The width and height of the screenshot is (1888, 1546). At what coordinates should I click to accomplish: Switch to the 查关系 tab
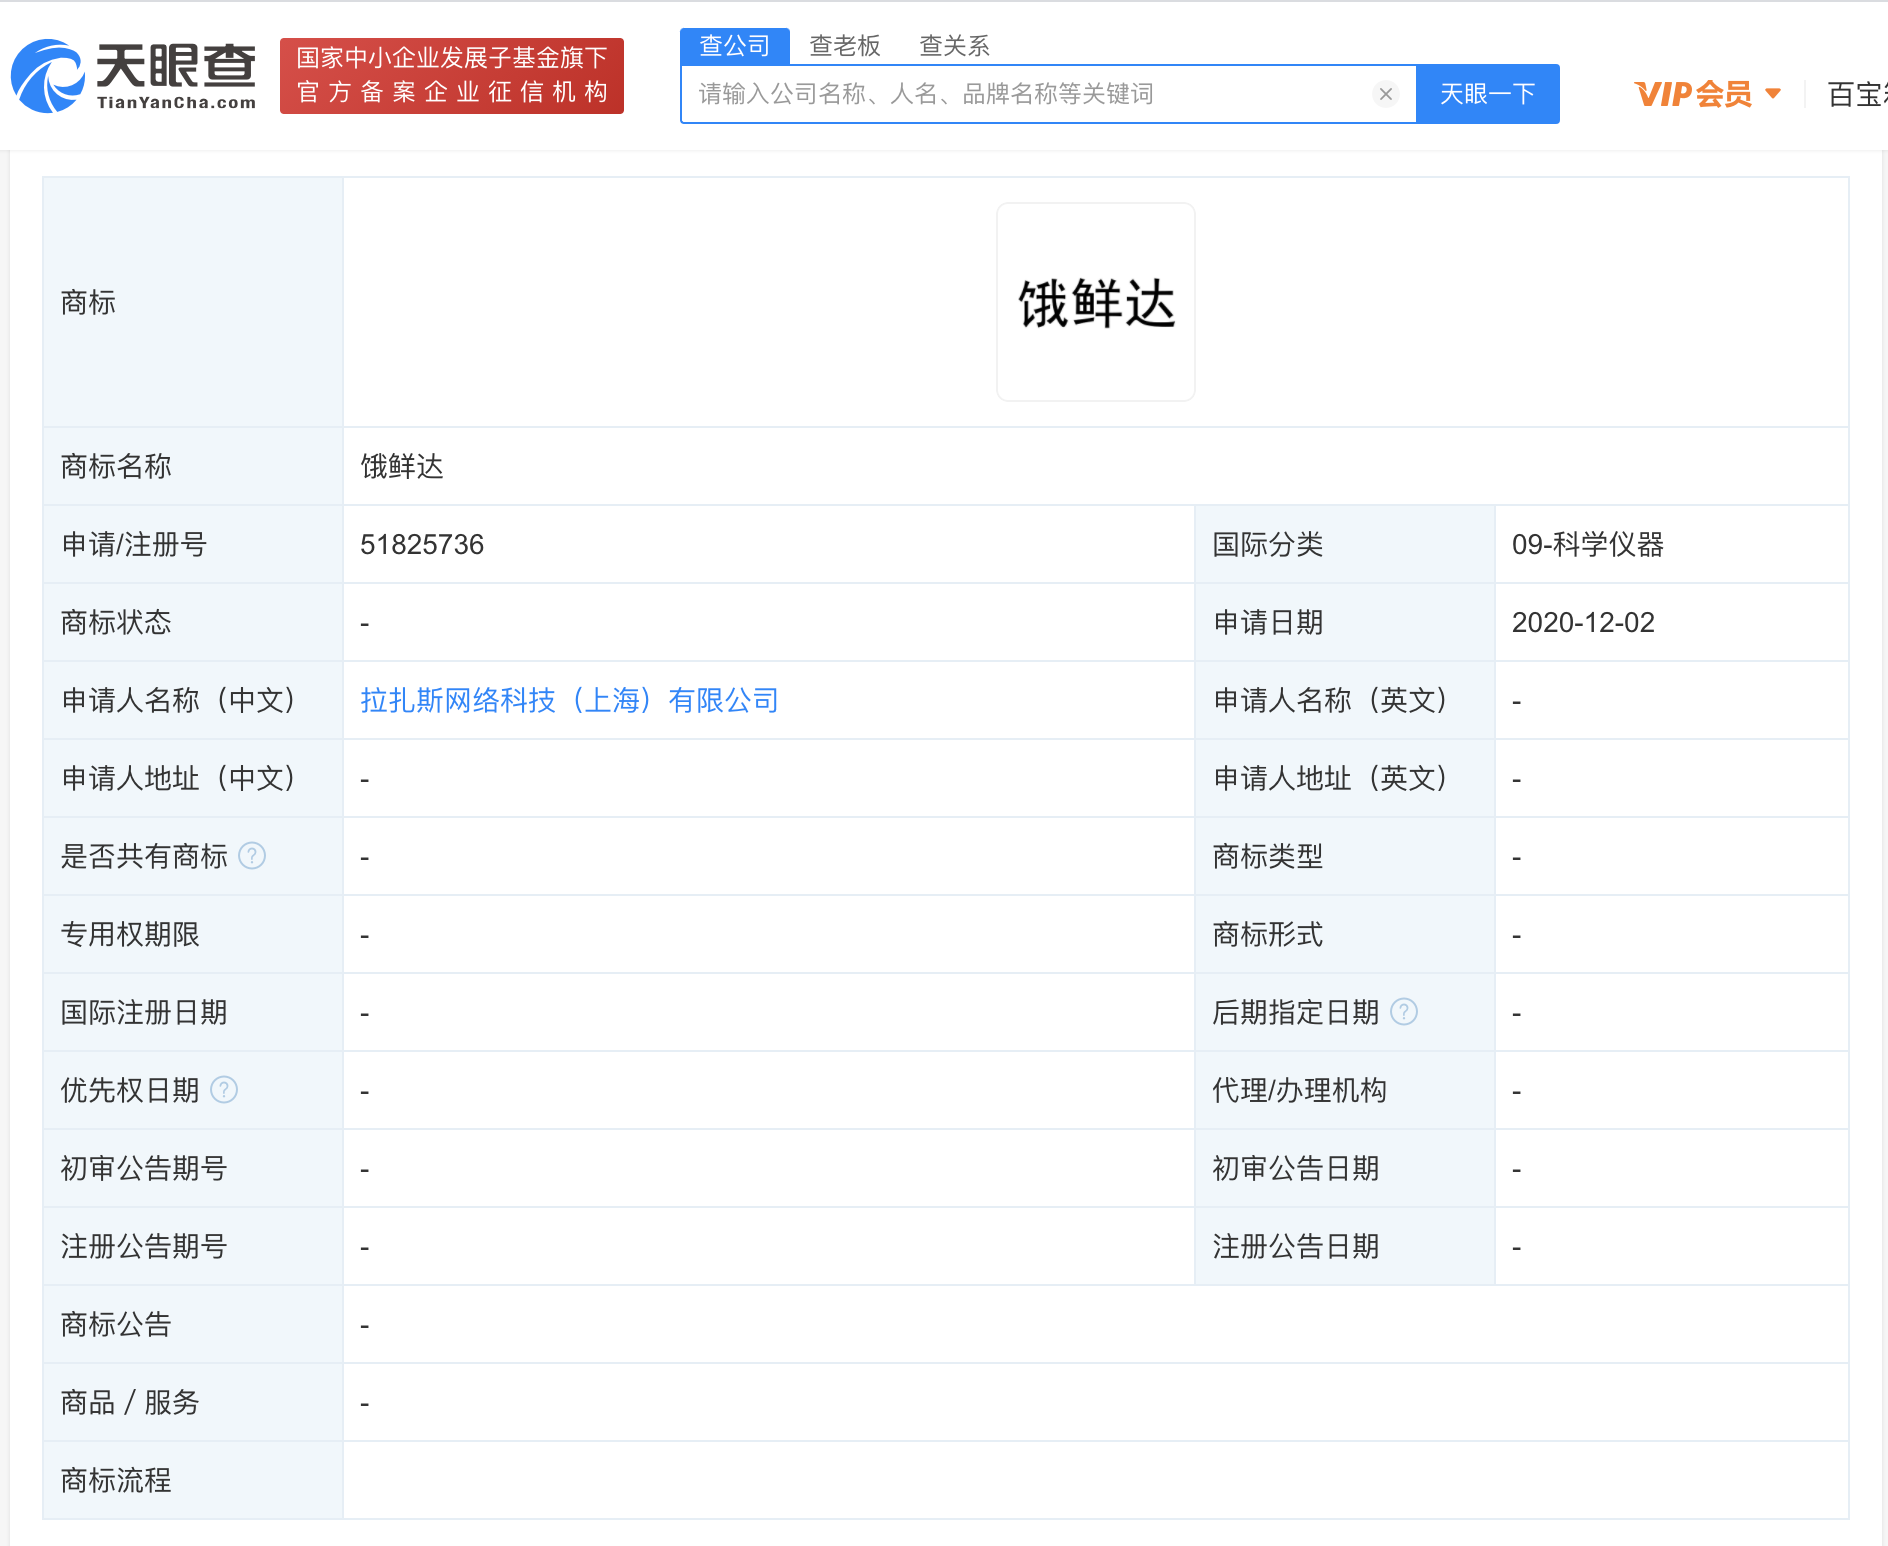954,44
